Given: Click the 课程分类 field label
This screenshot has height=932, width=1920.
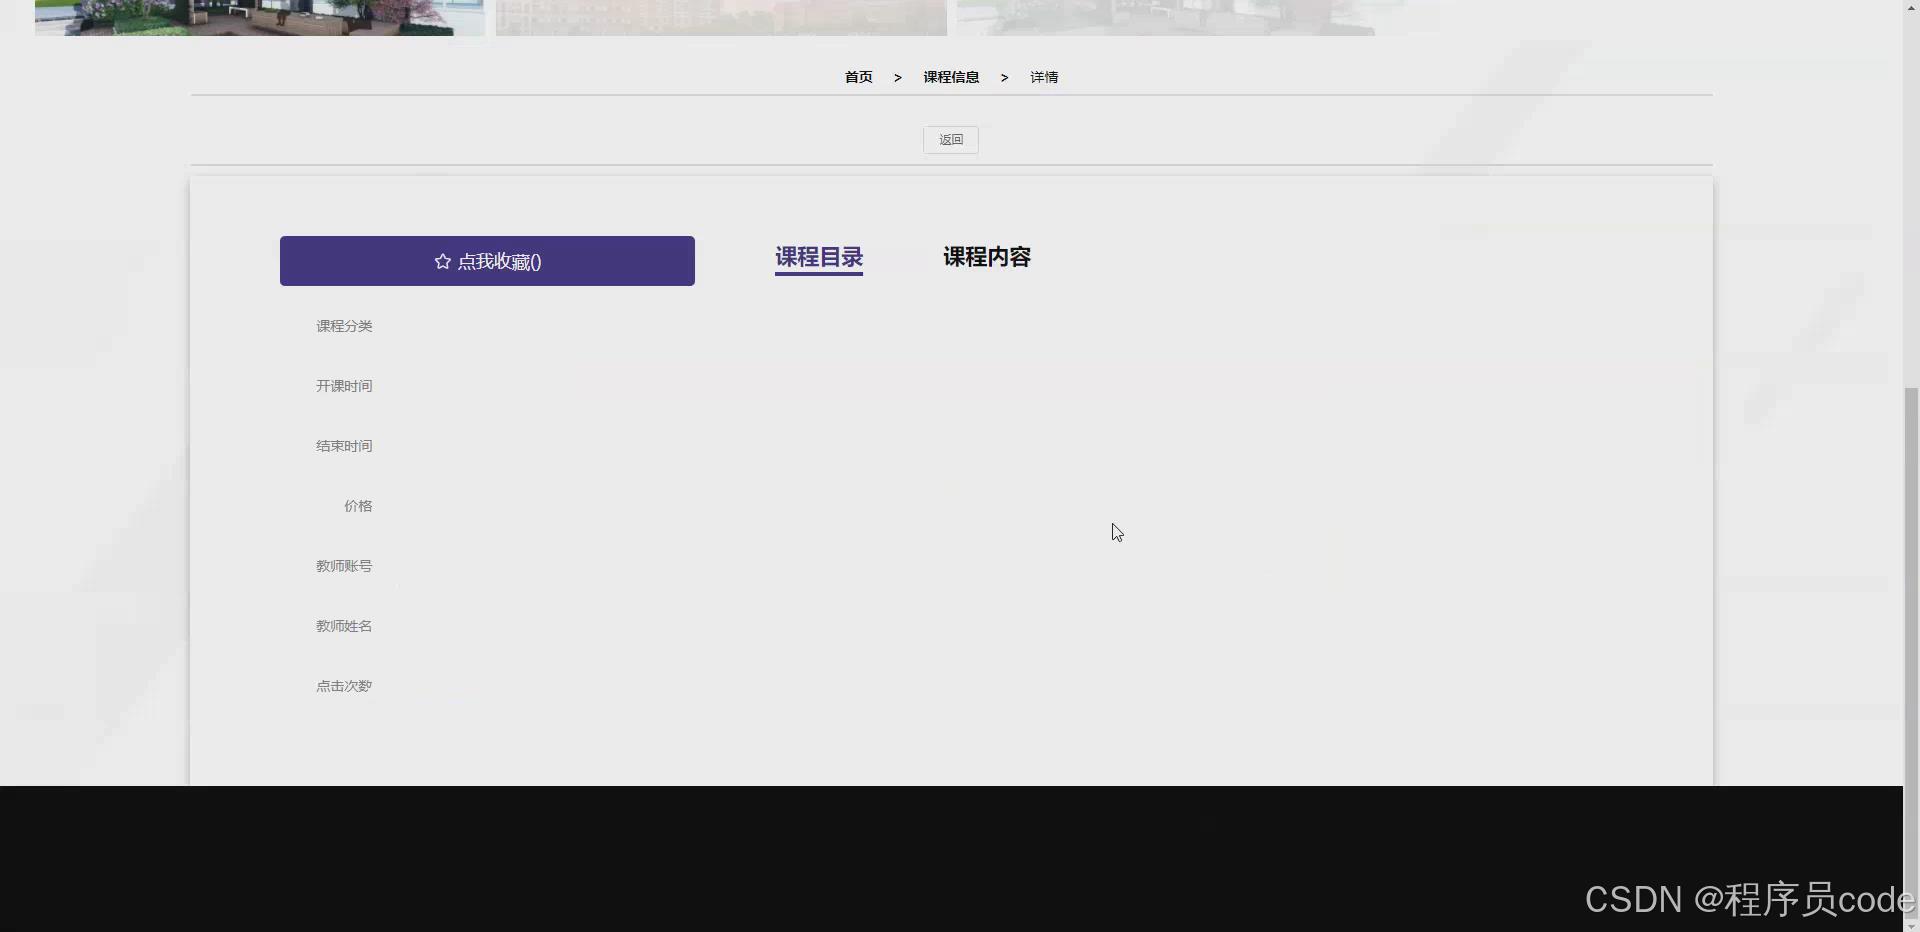Looking at the screenshot, I should (343, 325).
